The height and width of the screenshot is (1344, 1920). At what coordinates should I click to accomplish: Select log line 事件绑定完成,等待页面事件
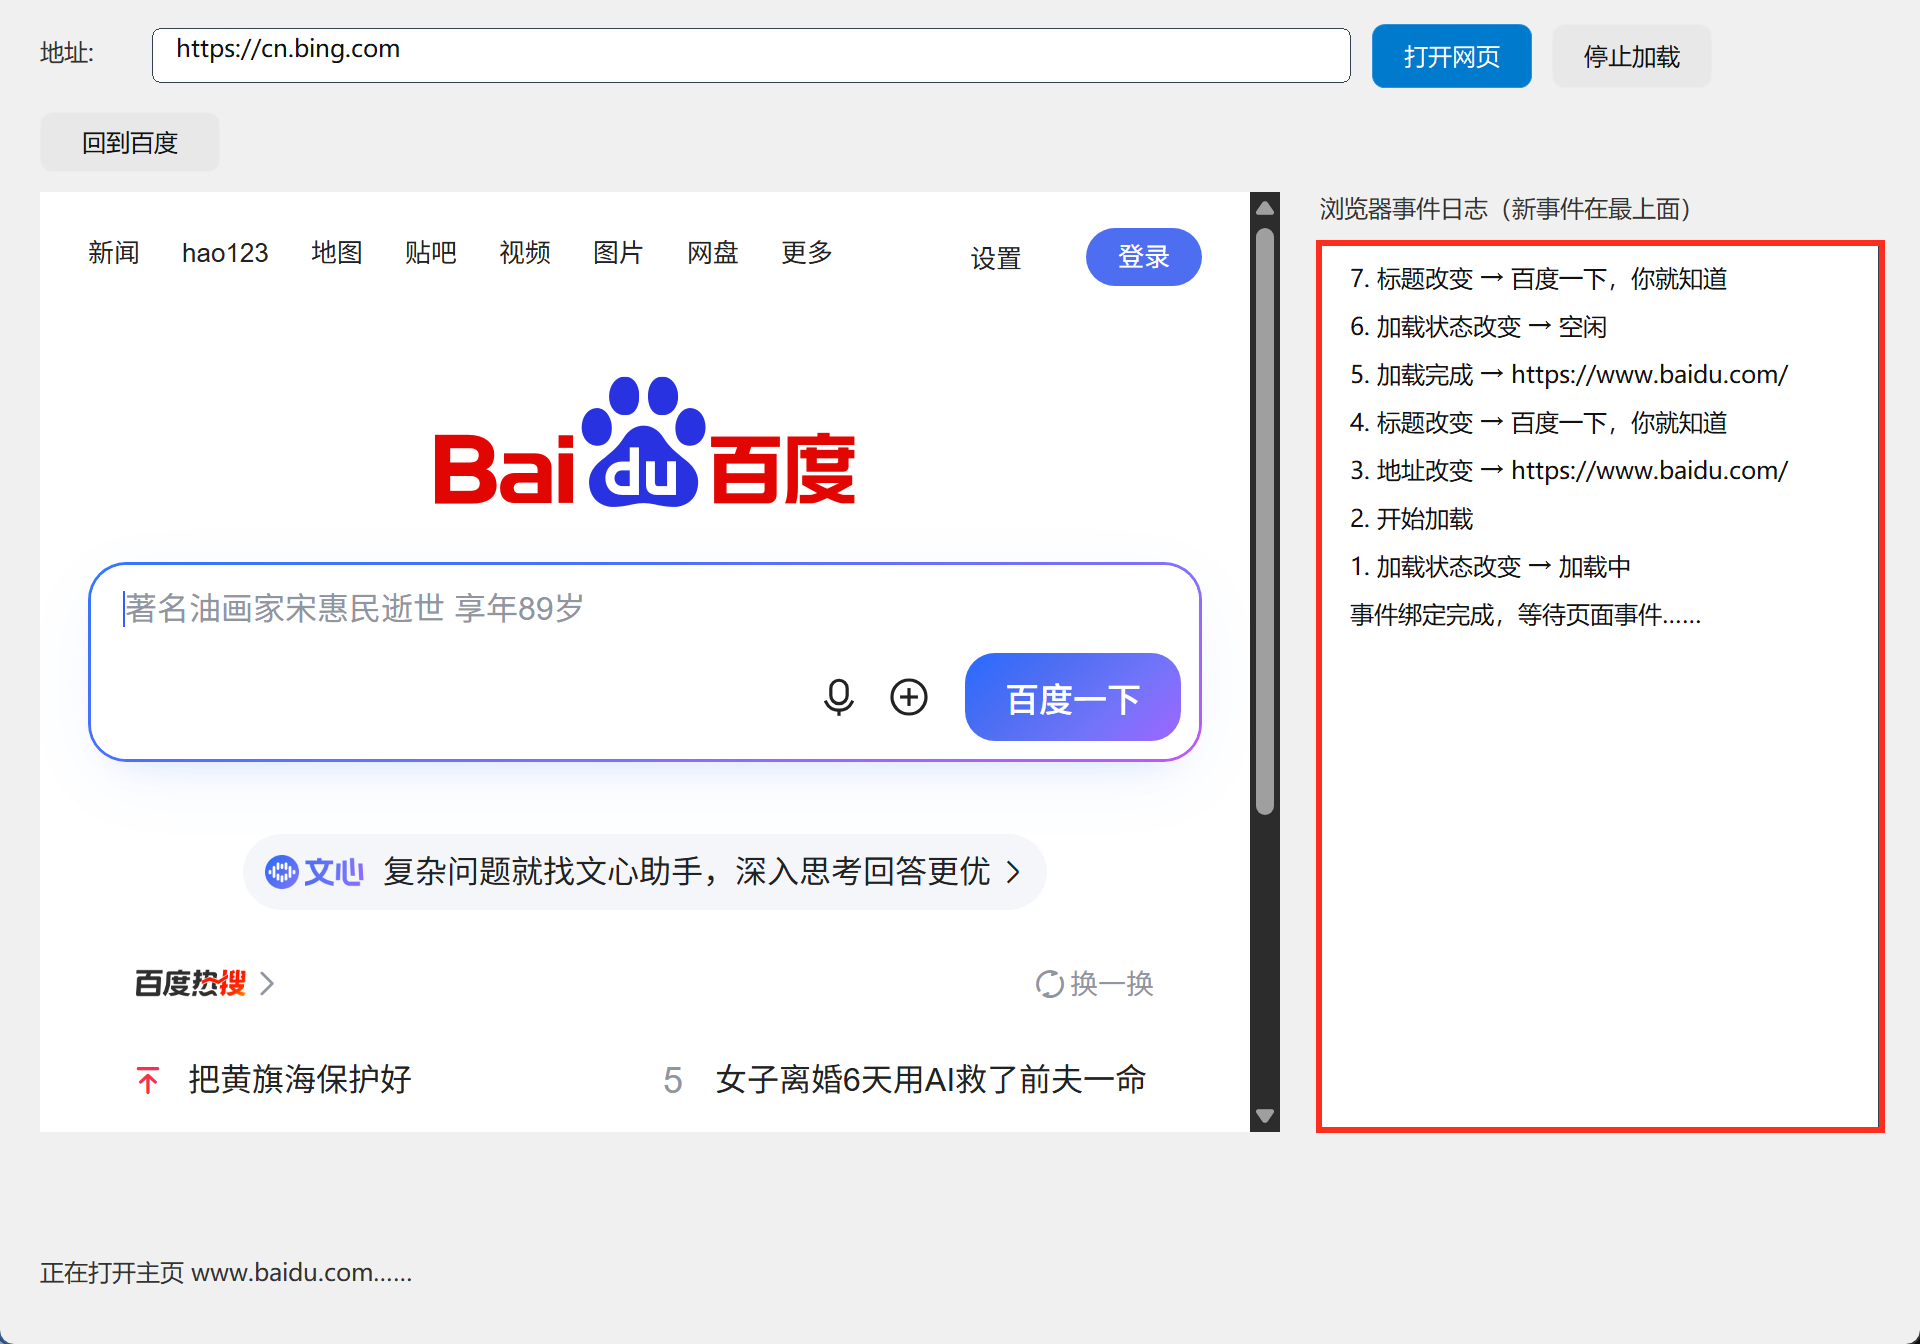[x=1525, y=615]
